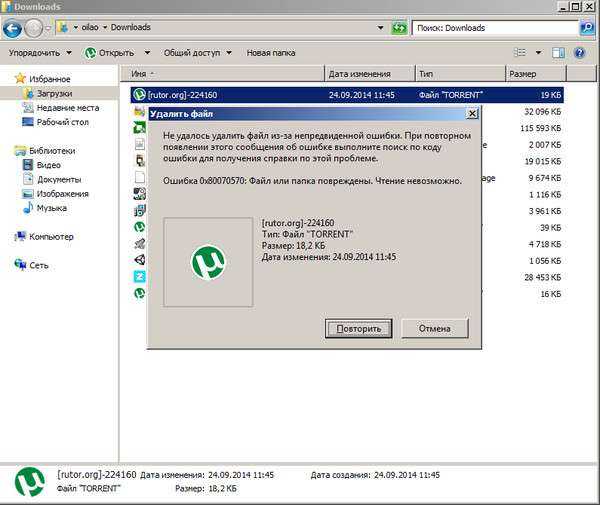Sort by the Тип column header
The width and height of the screenshot is (600, 505).
(461, 74)
